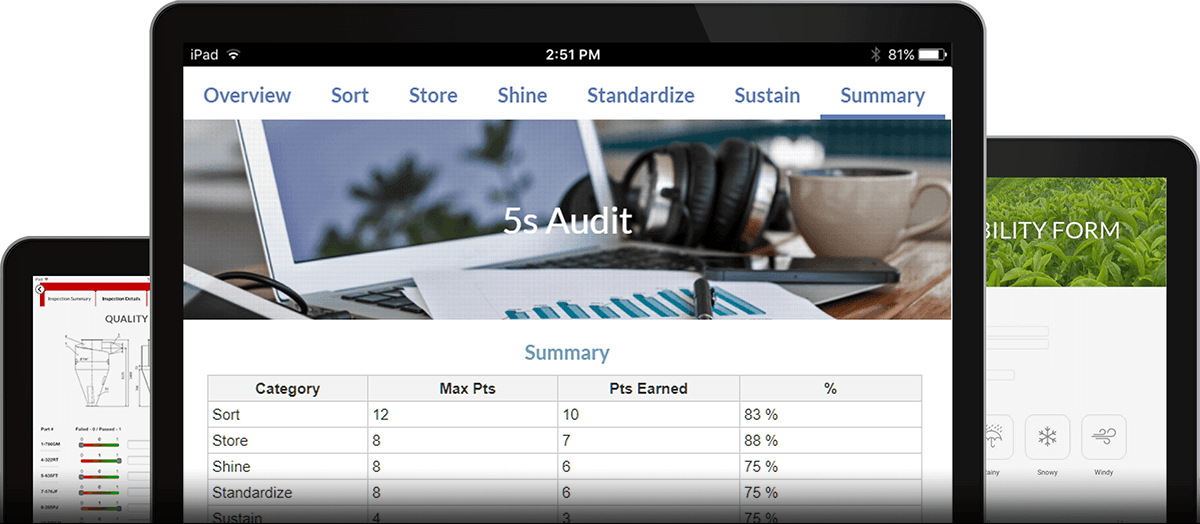The height and width of the screenshot is (524, 1200).
Task: Go to the Store tab
Action: tap(433, 96)
